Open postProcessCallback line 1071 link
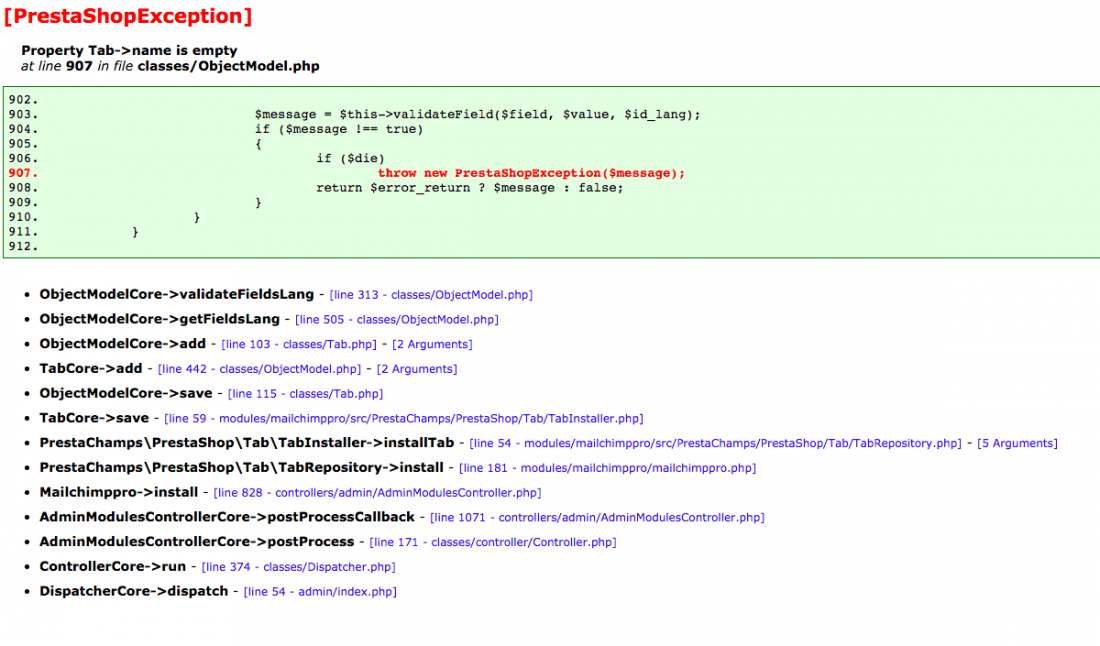 coord(597,518)
